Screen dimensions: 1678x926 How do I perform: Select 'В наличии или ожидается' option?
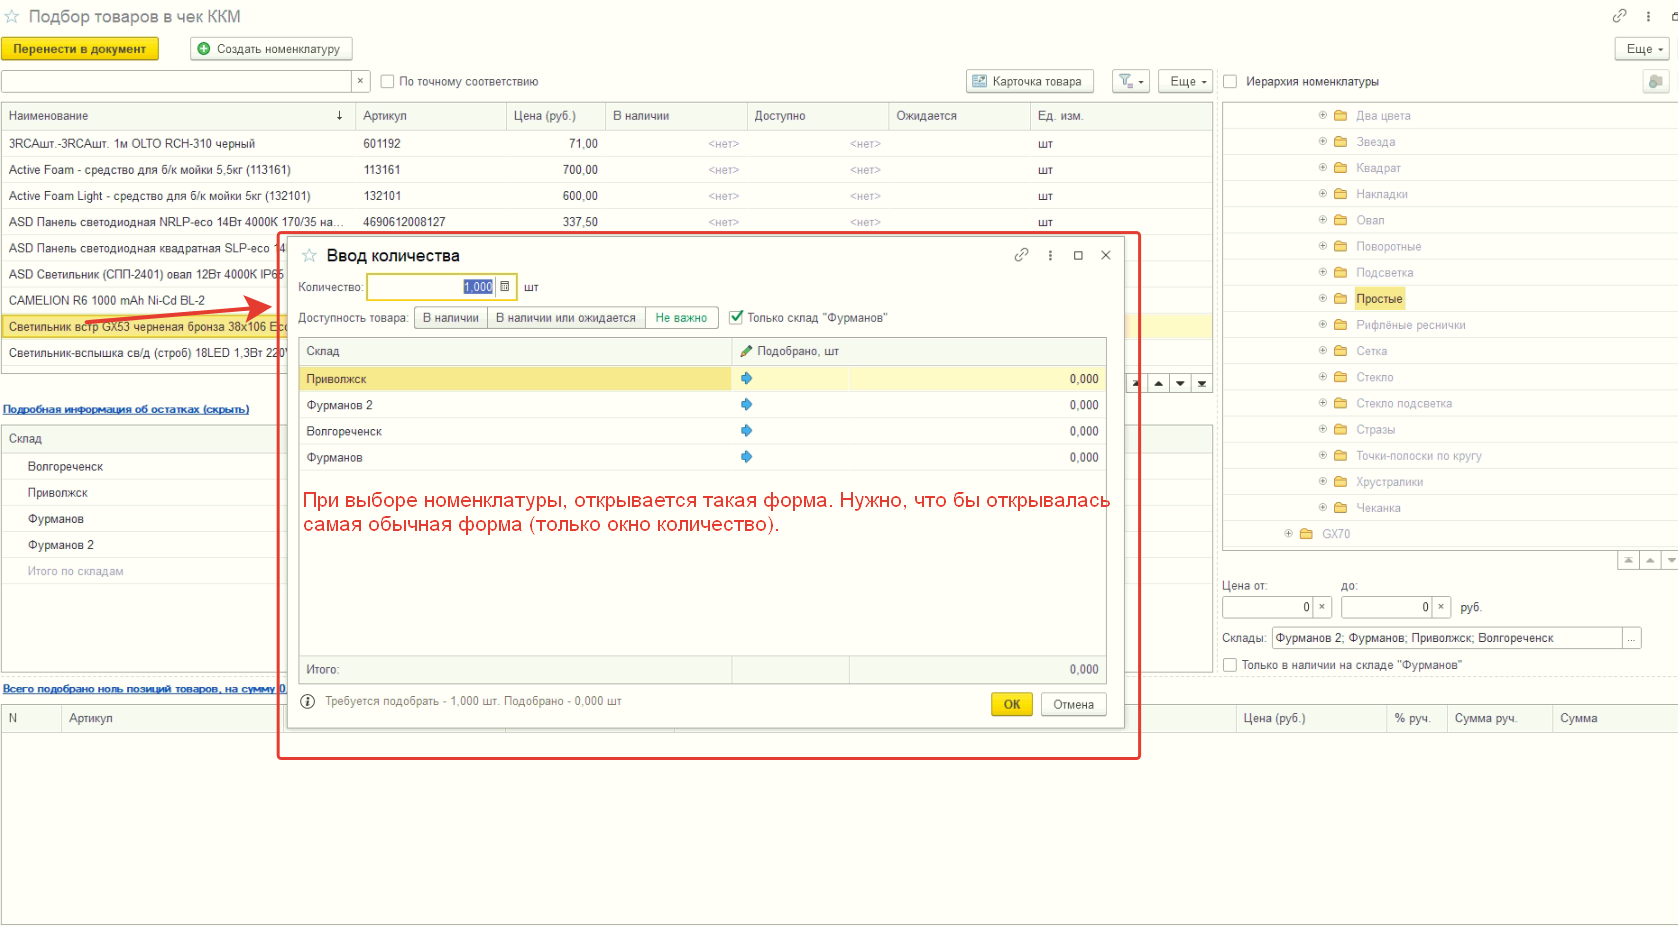(x=565, y=318)
